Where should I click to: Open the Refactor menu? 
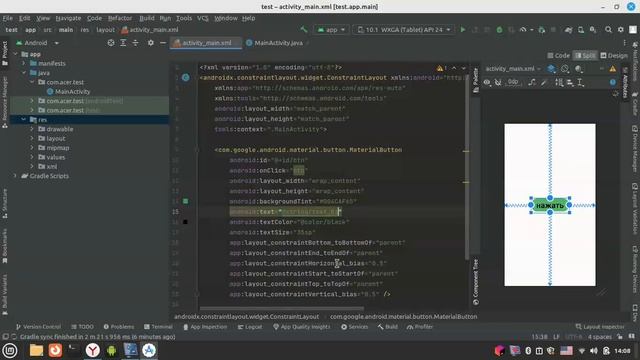(120, 18)
